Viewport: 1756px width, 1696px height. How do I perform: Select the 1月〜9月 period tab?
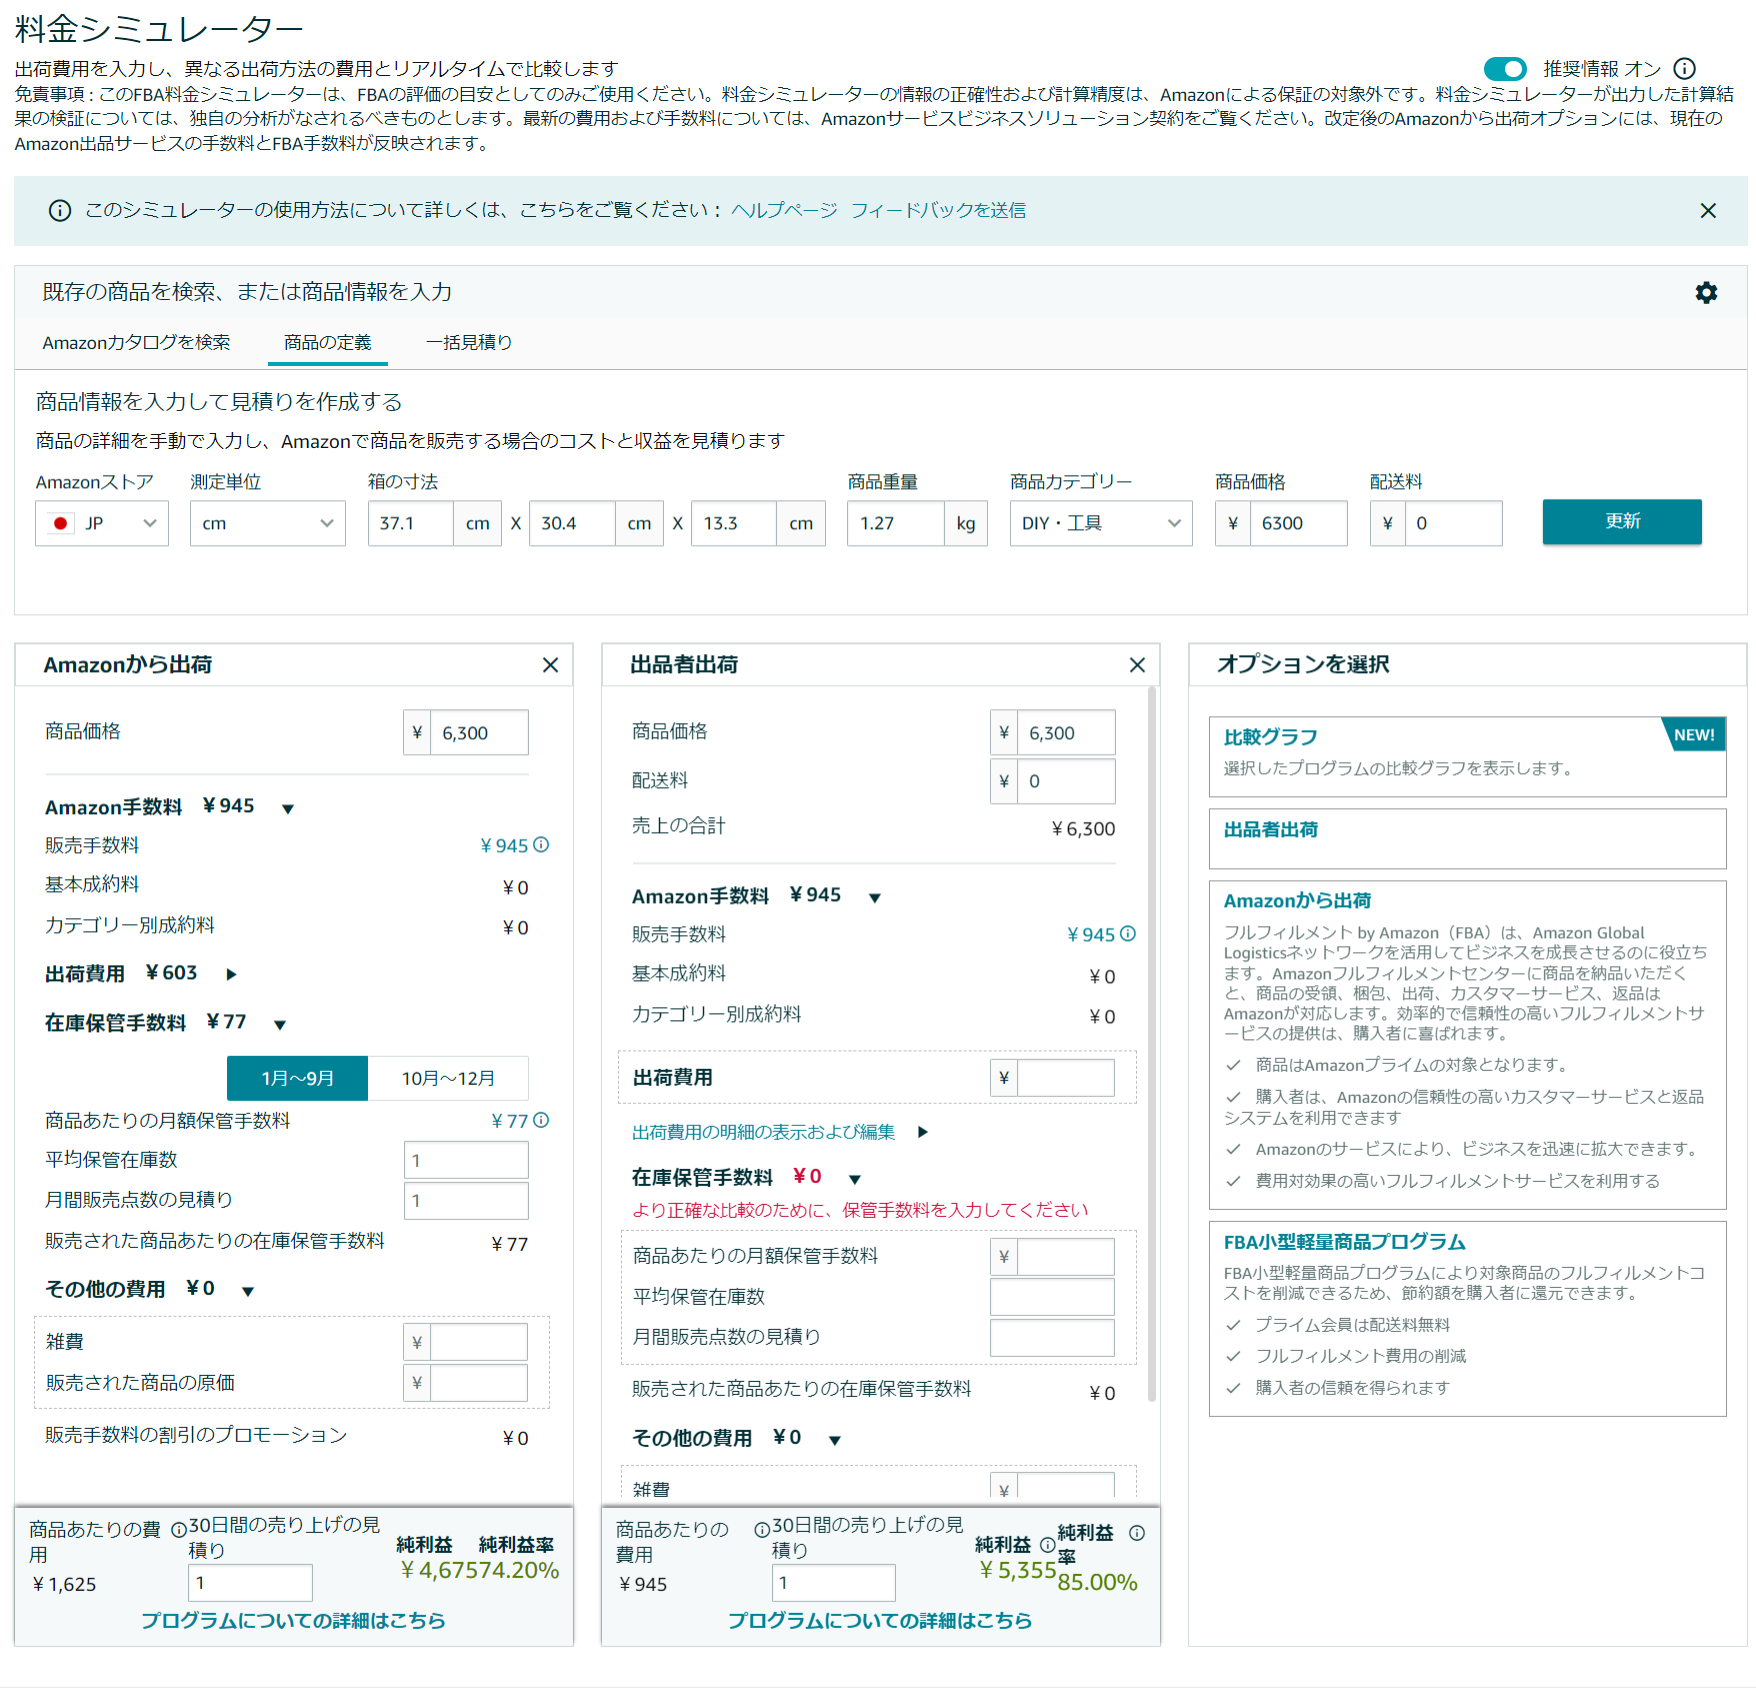click(298, 1078)
